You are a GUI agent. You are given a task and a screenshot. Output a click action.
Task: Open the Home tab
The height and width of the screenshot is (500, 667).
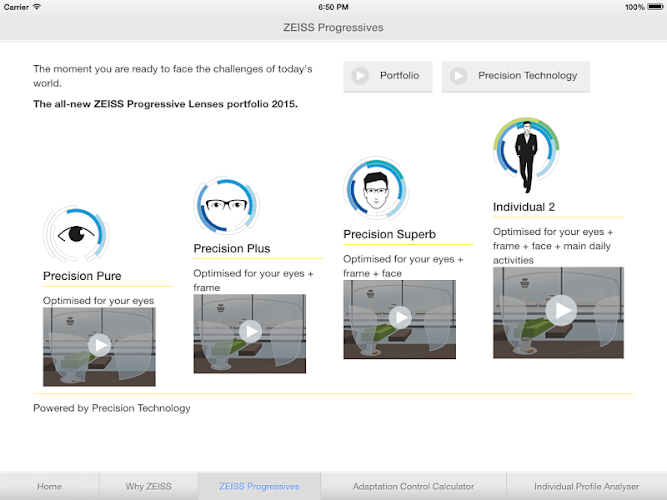[49, 486]
